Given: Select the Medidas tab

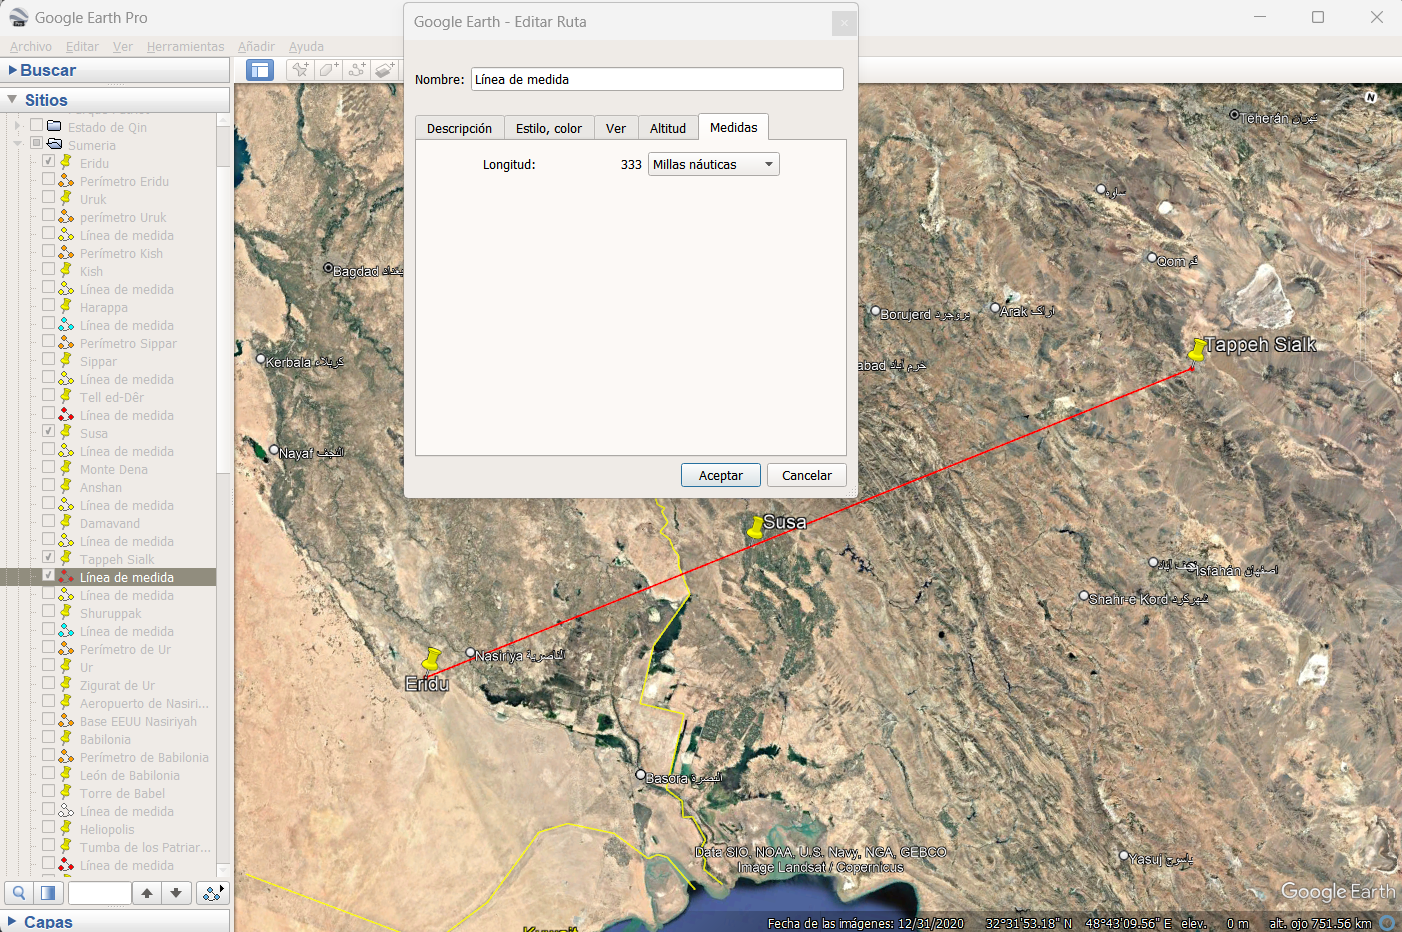Looking at the screenshot, I should (x=734, y=127).
